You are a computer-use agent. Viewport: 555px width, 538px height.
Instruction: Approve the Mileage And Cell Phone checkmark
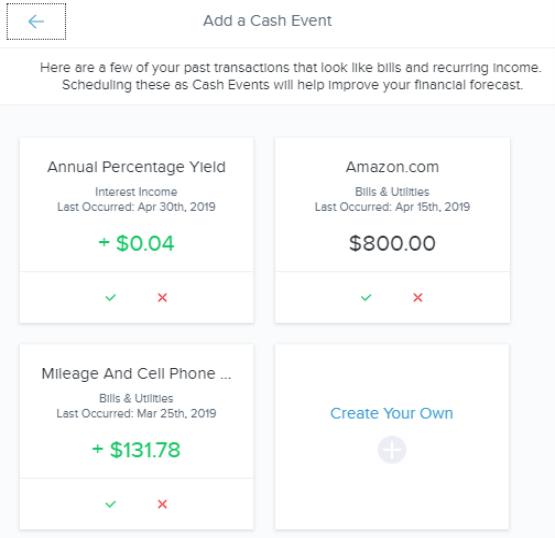111,504
